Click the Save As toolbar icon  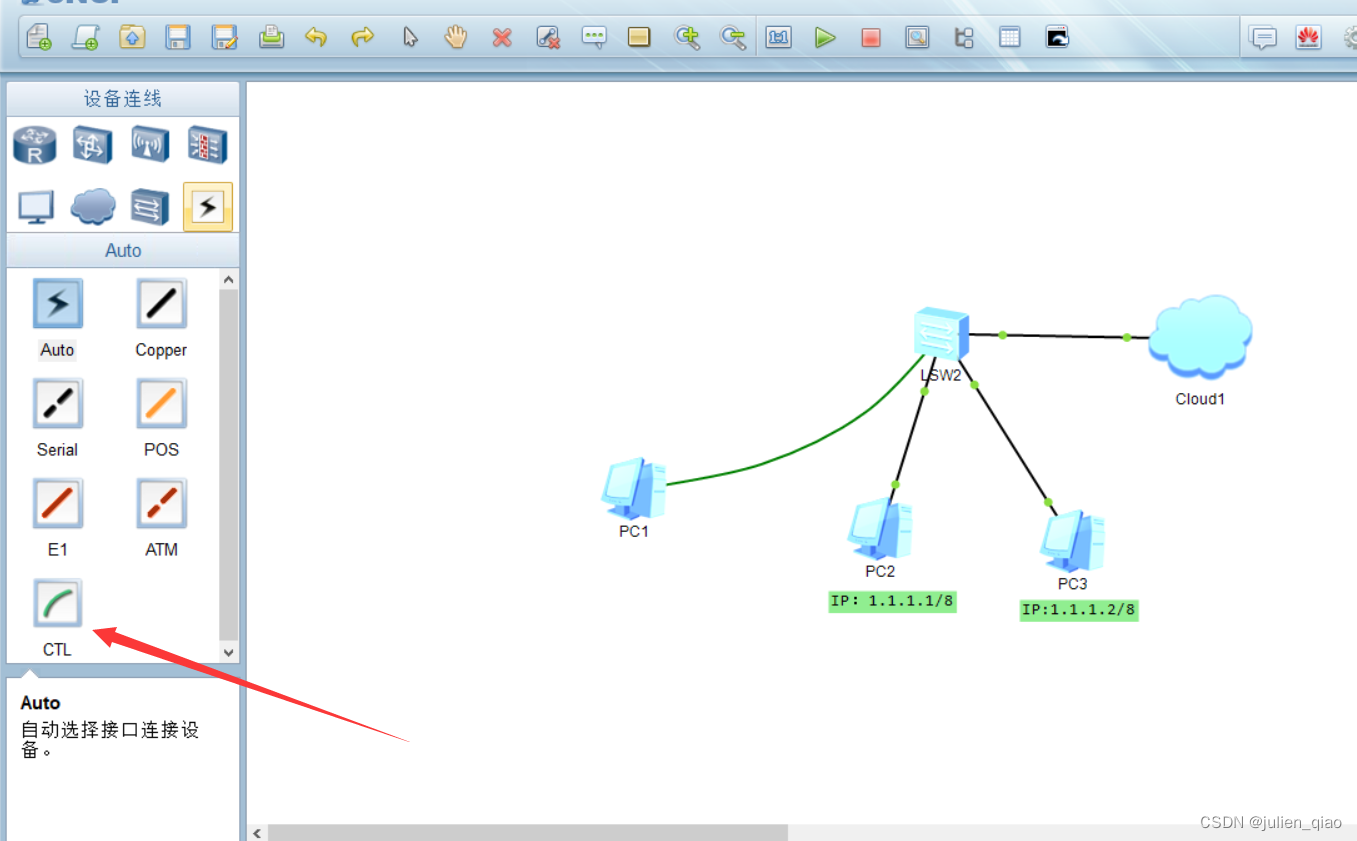point(224,38)
